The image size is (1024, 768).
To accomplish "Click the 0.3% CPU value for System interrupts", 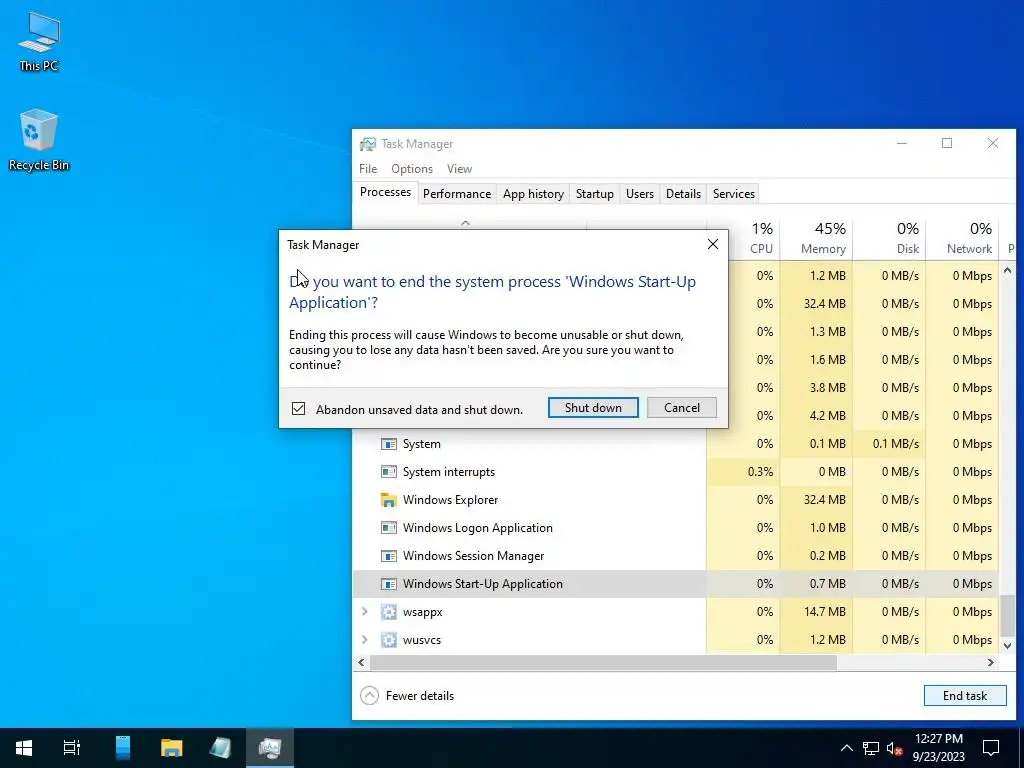I will 760,472.
